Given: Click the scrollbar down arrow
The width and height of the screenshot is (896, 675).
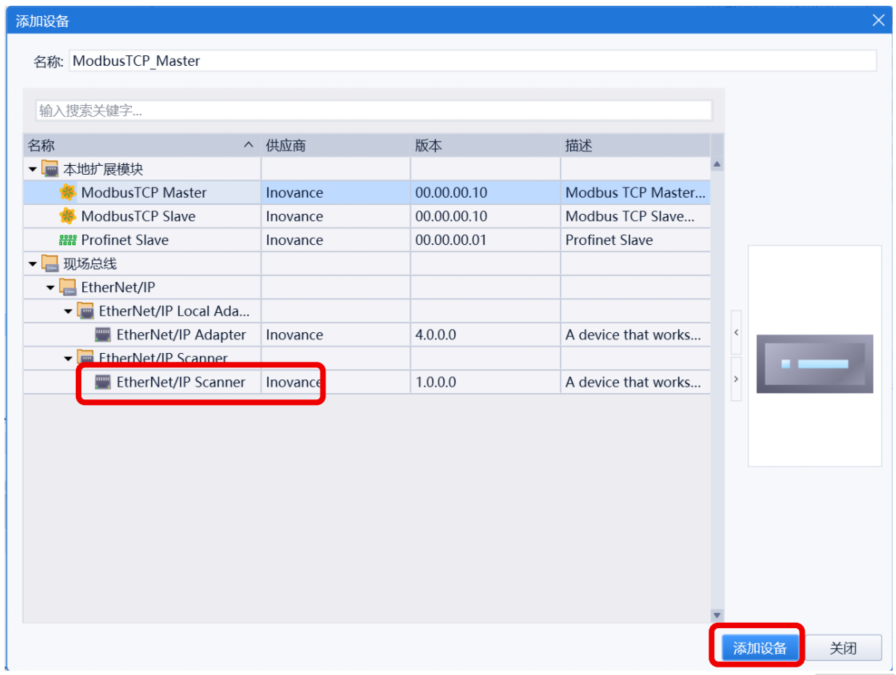Looking at the screenshot, I should [717, 615].
